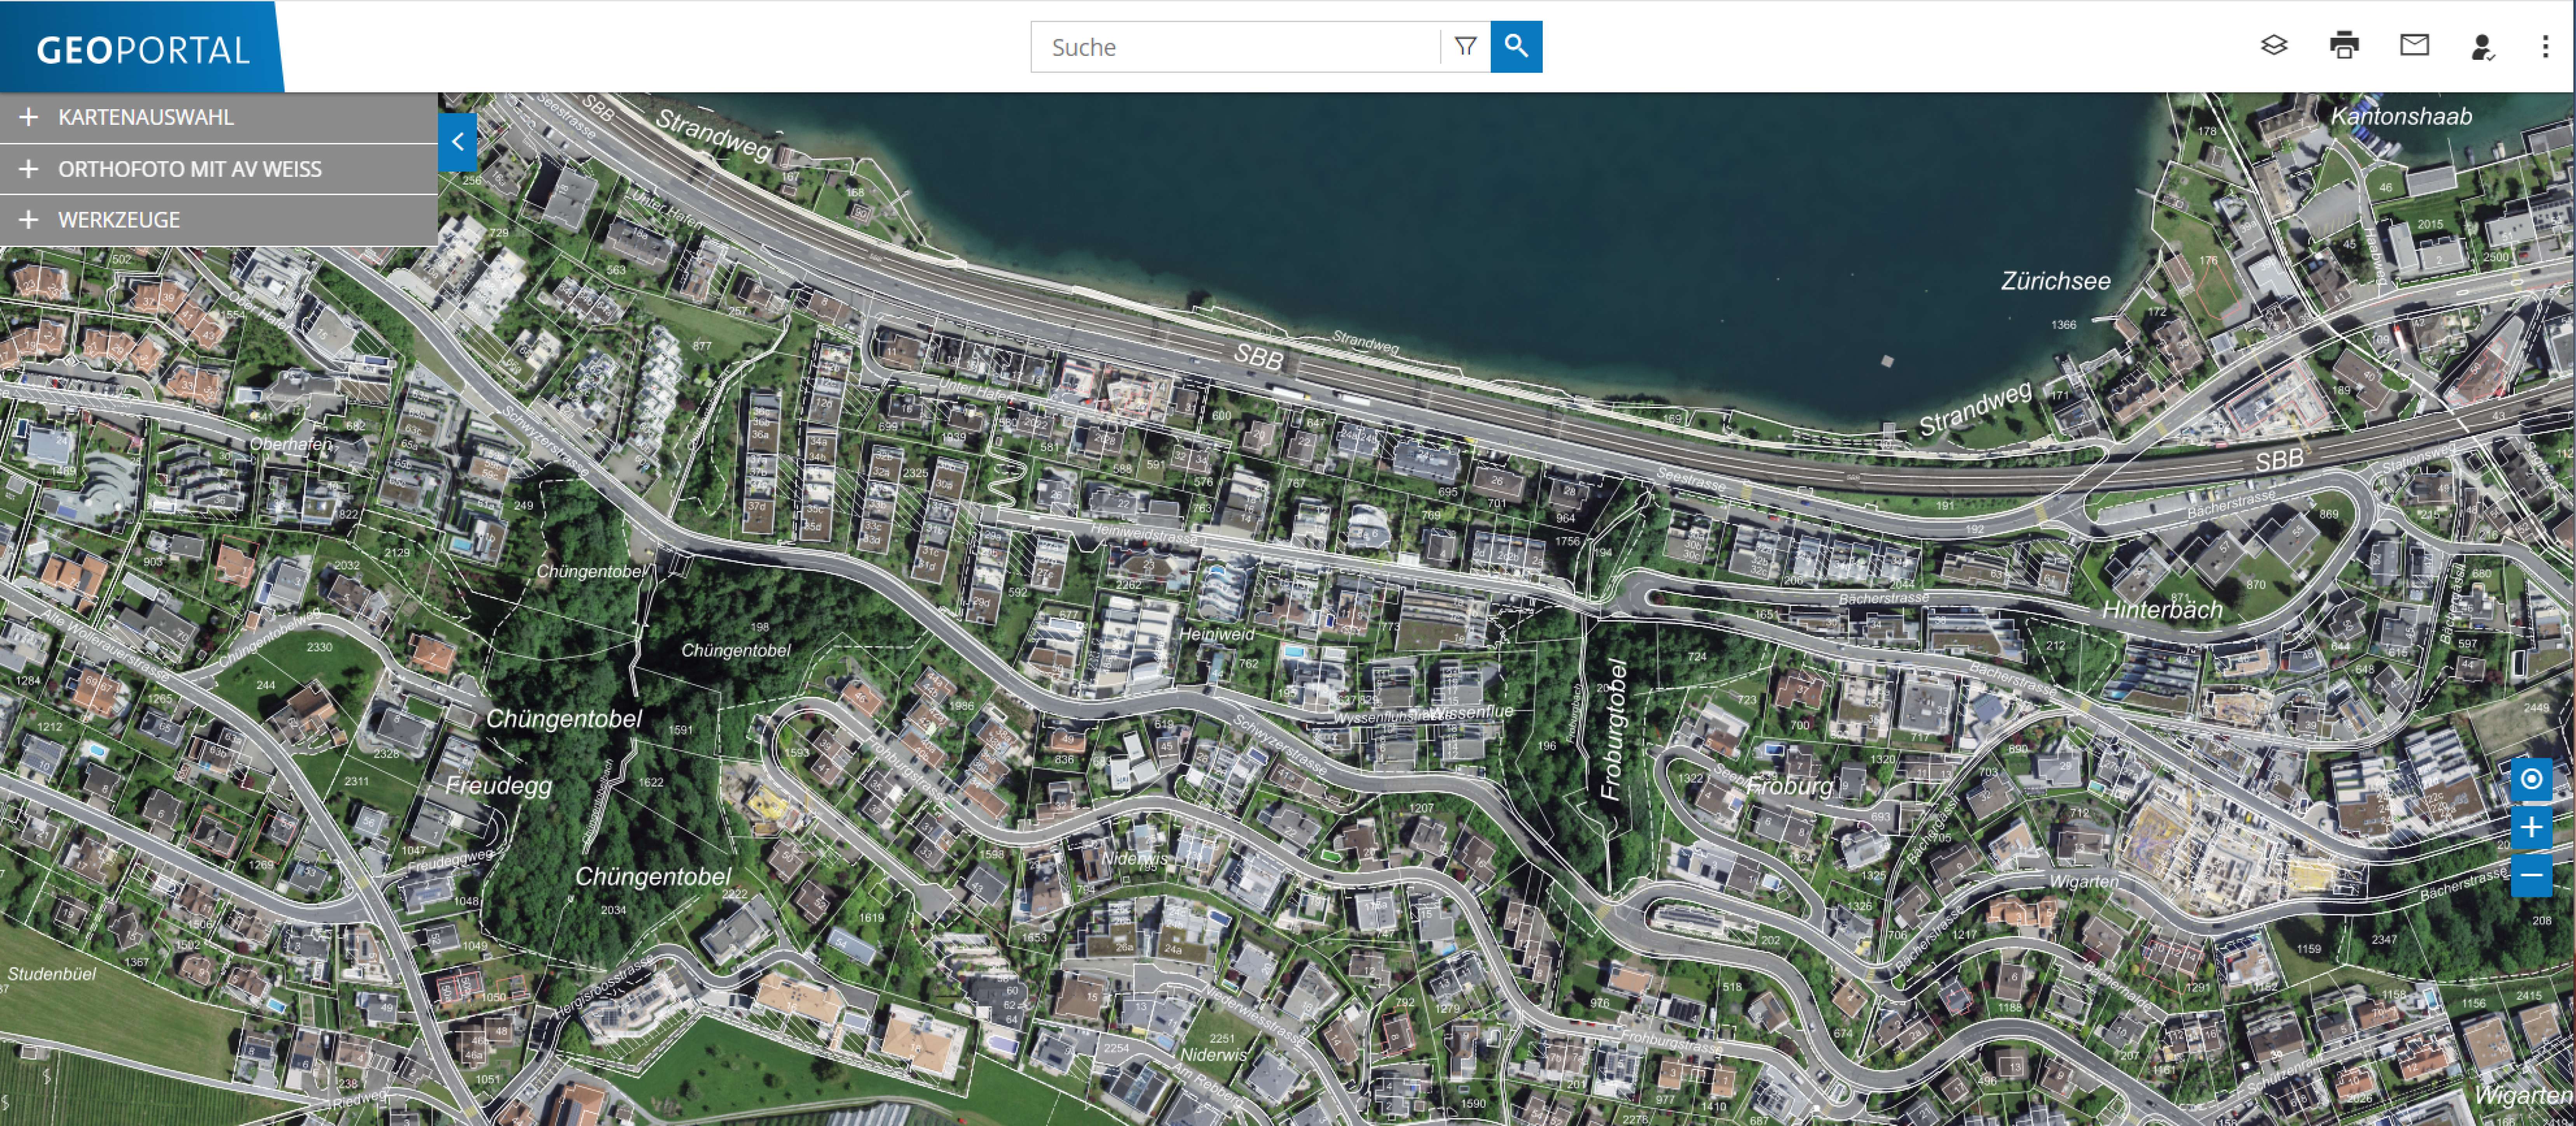This screenshot has width=2576, height=1126.
Task: Click the Wyssenfluhstrasse street label
Action: 1388,717
